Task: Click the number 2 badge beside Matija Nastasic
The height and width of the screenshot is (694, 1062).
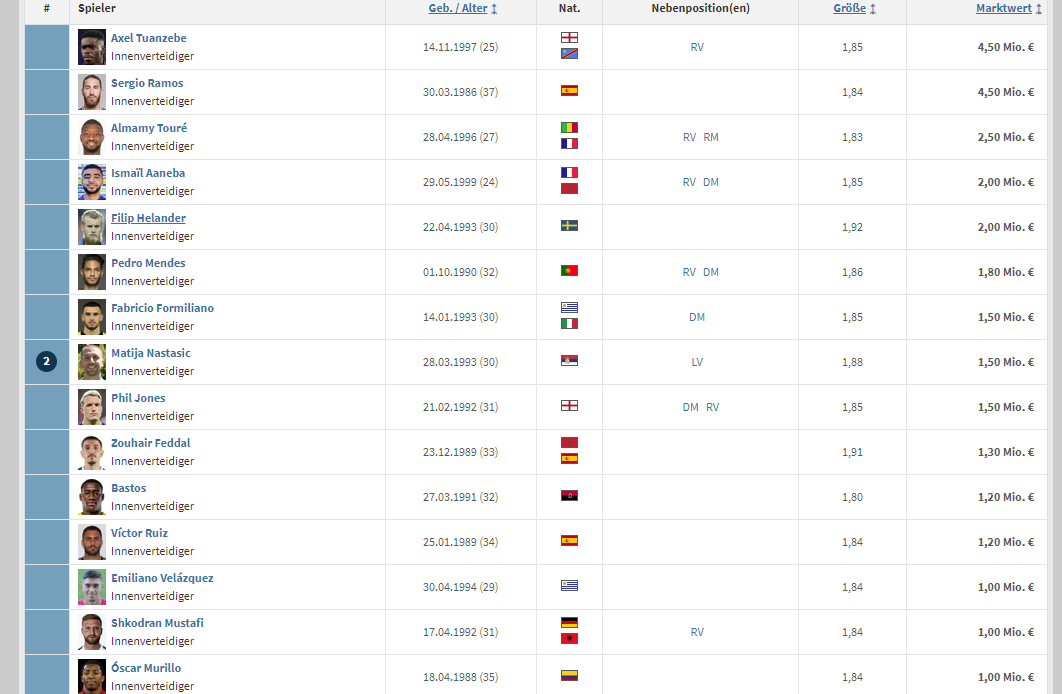Action: coord(46,362)
